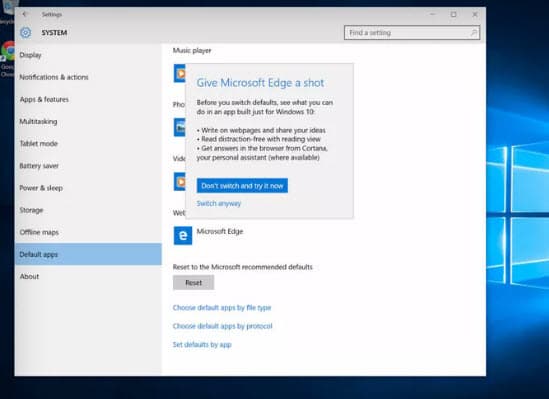This screenshot has height=399, width=549.
Task: Choose the Switch anyway link
Action: click(219, 203)
